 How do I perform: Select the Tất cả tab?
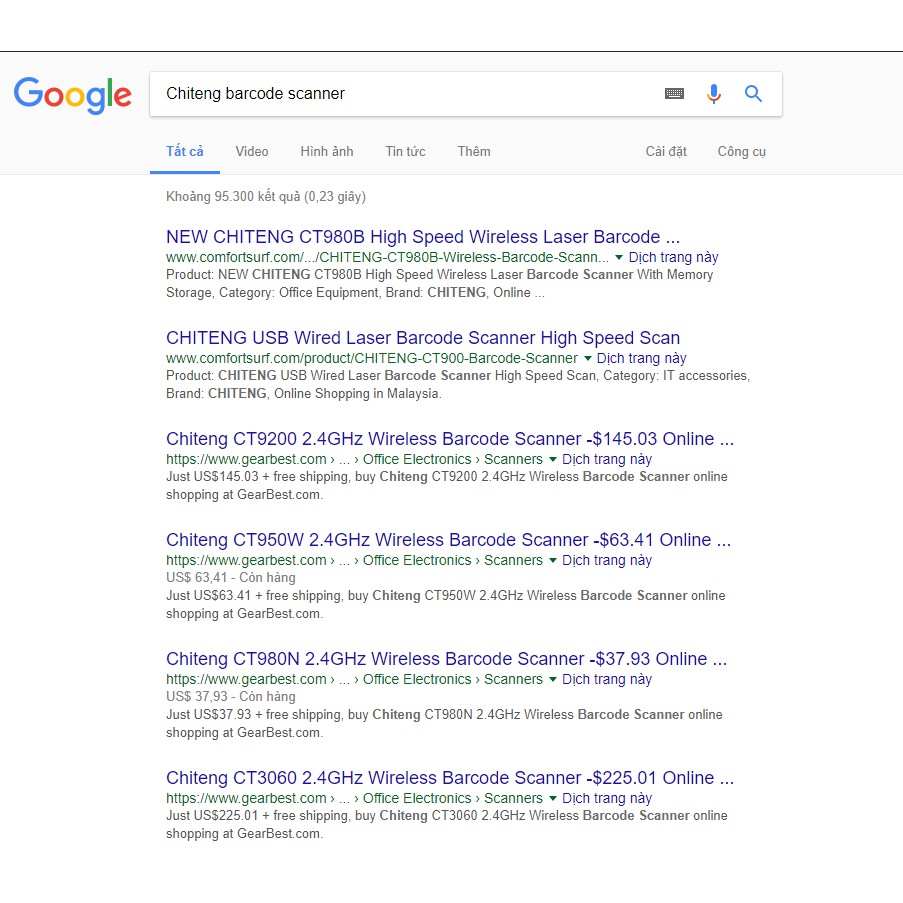(x=185, y=152)
